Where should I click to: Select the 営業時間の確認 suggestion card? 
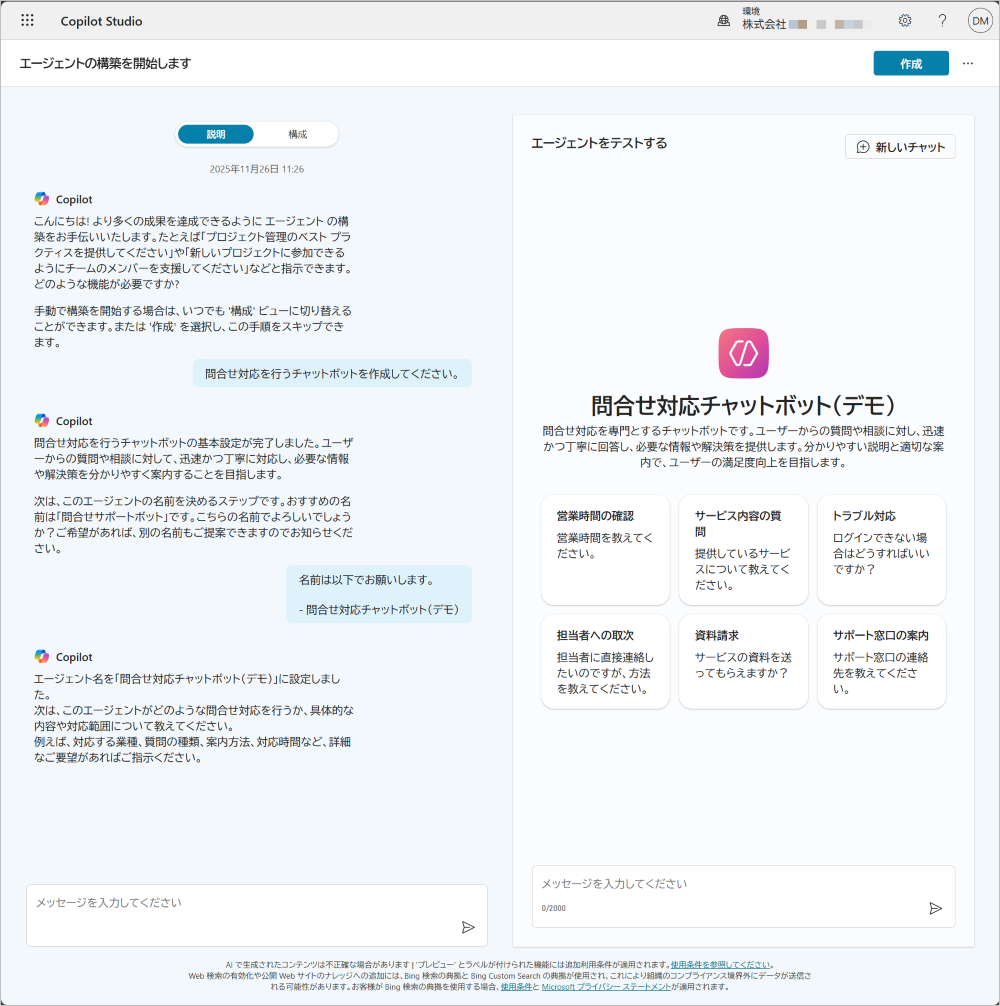pos(605,549)
